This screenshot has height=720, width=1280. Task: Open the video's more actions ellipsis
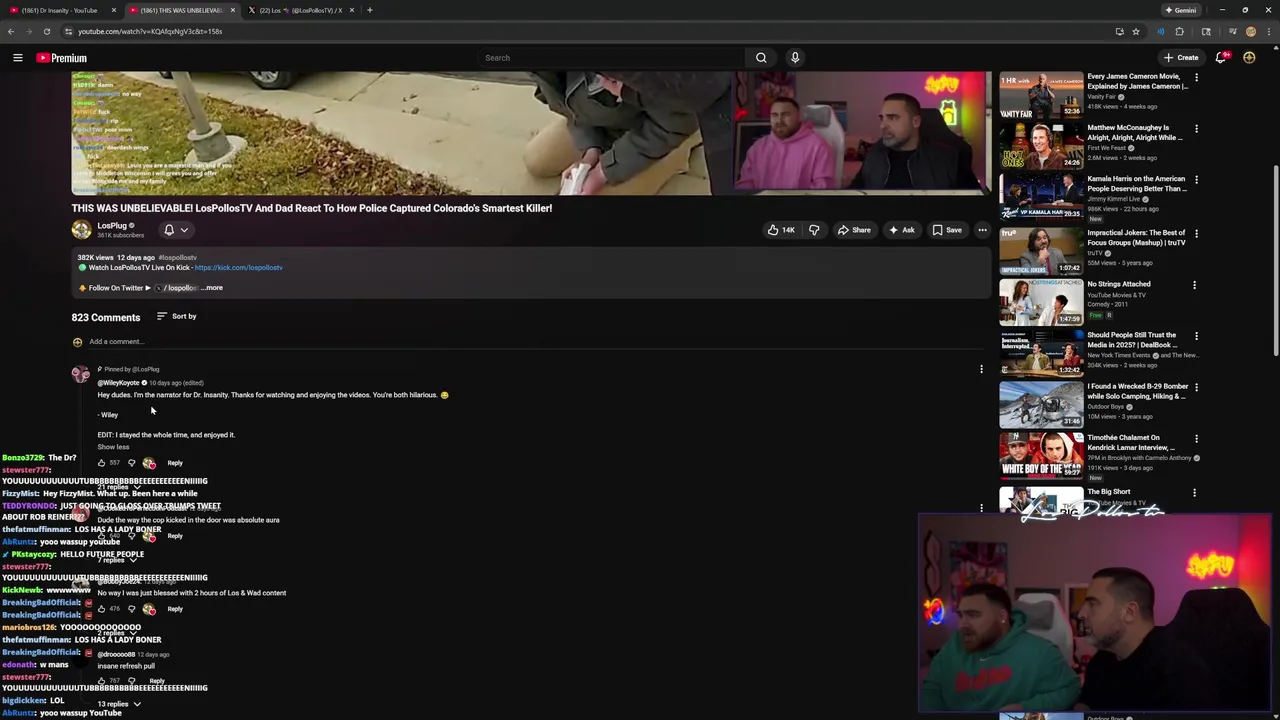coord(982,230)
